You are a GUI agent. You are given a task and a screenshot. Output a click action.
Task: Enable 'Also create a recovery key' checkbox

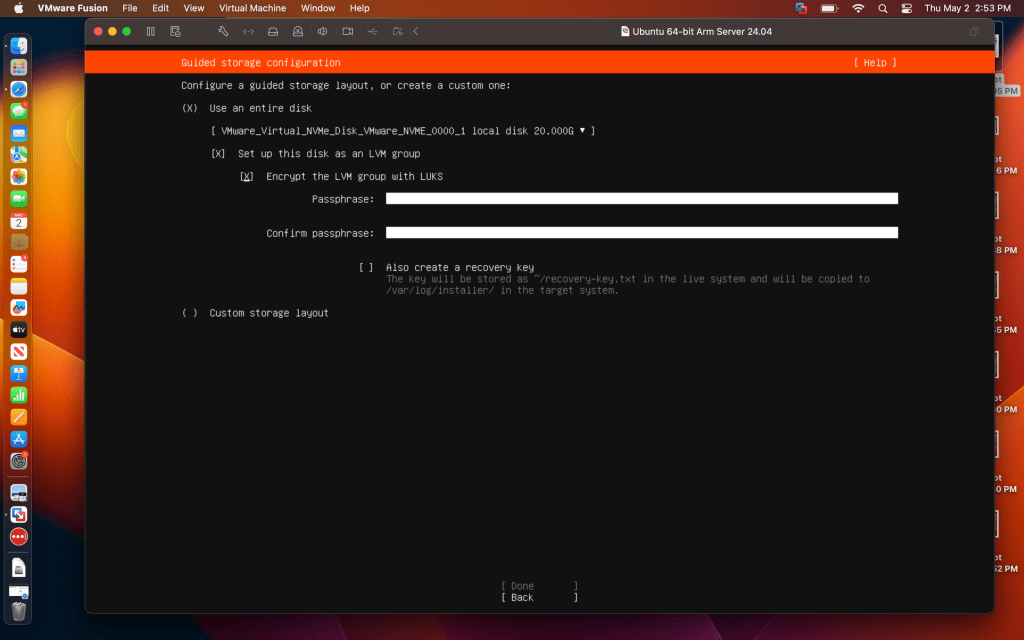pyautogui.click(x=366, y=268)
